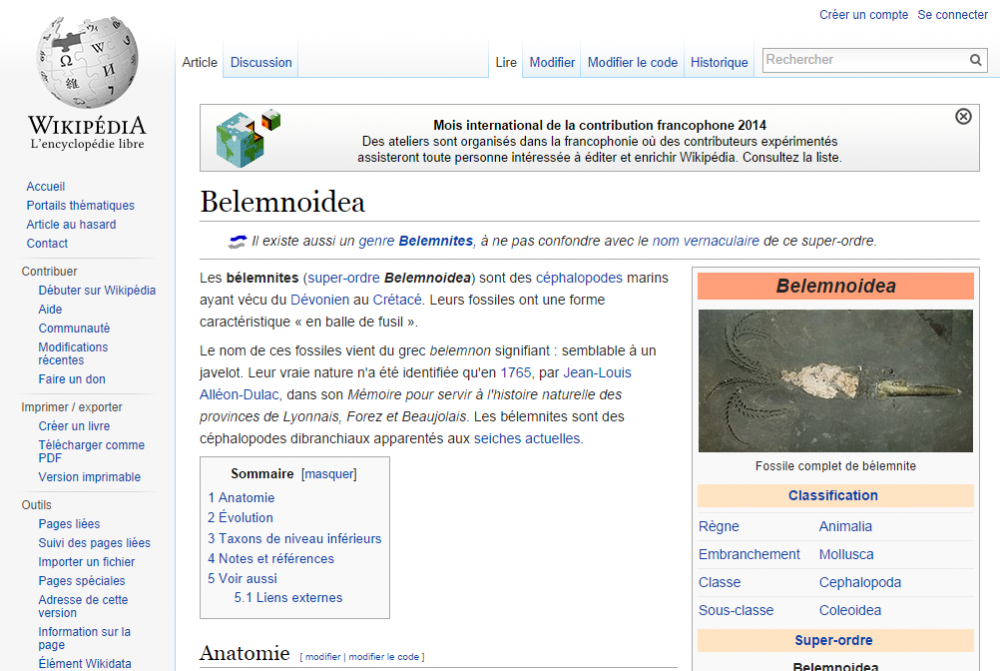Screen dimensions: 1000x671
Task: Dismiss the banner with the close icon
Action: 963,116
